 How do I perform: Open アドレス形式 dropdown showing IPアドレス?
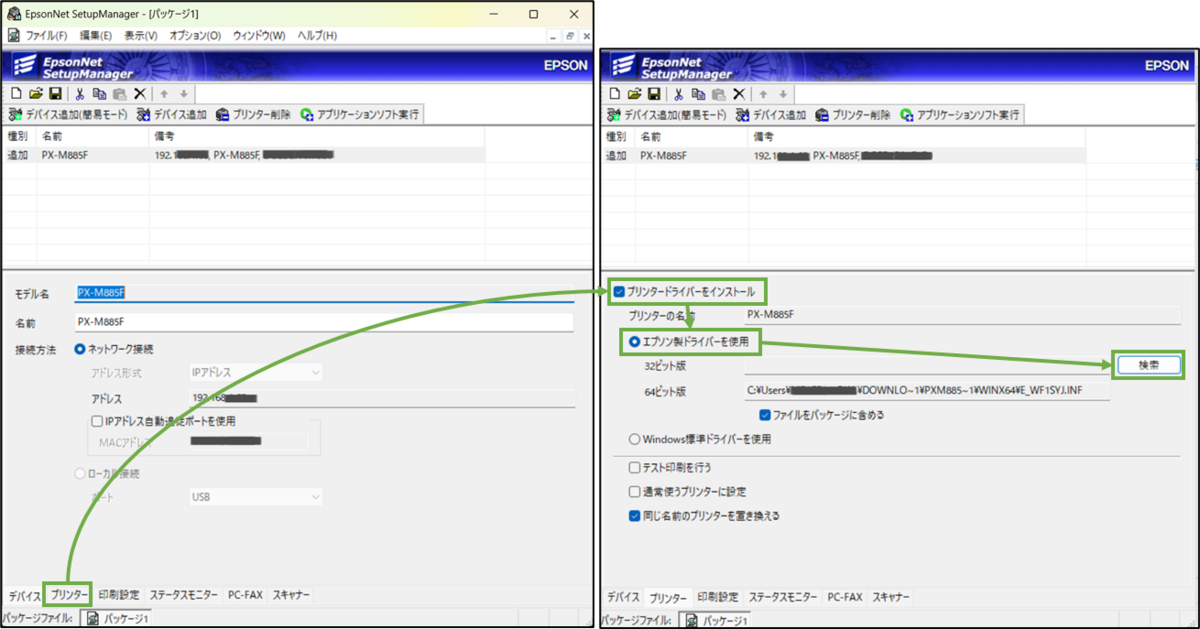pos(256,373)
